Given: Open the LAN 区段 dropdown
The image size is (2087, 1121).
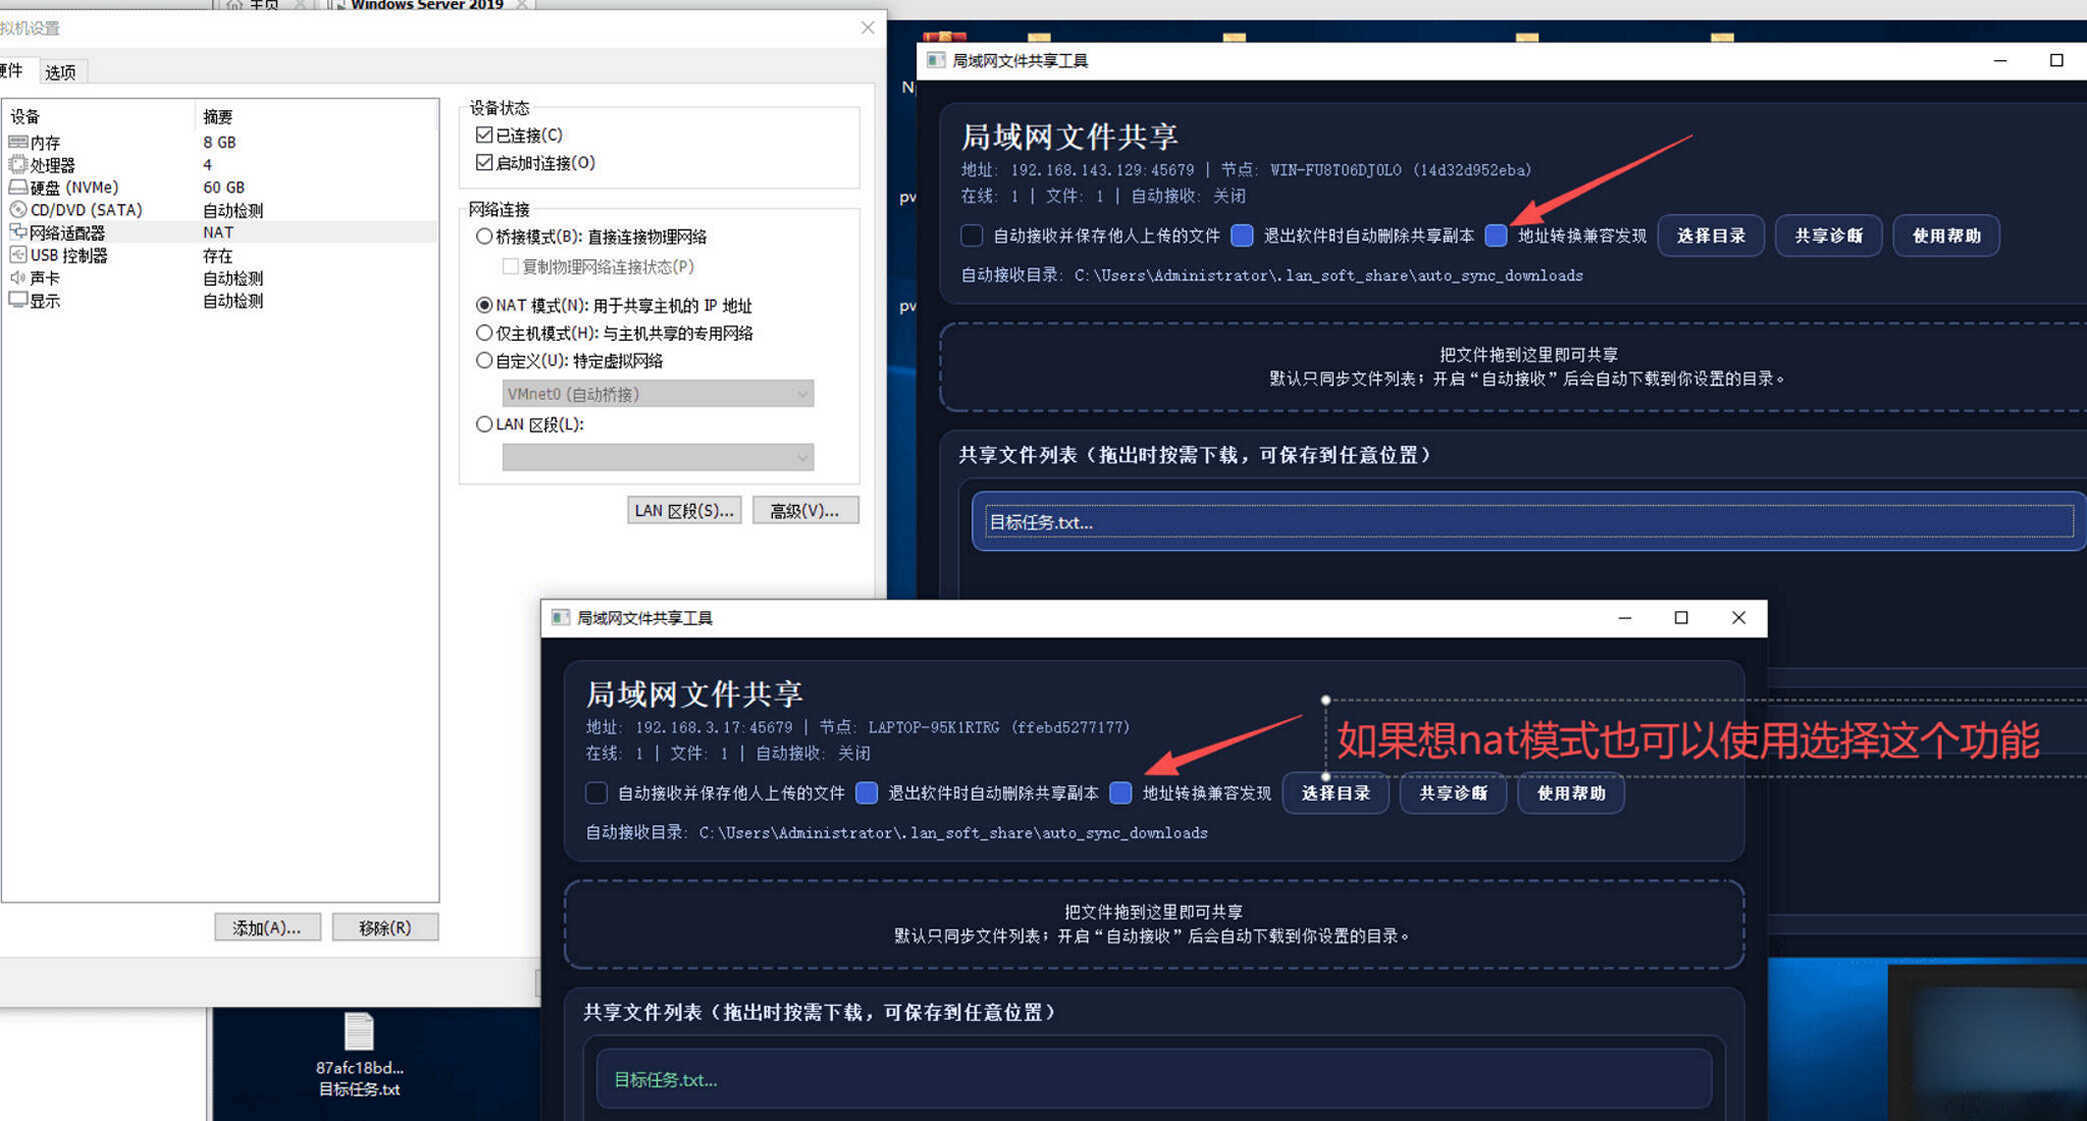Looking at the screenshot, I should [657, 457].
